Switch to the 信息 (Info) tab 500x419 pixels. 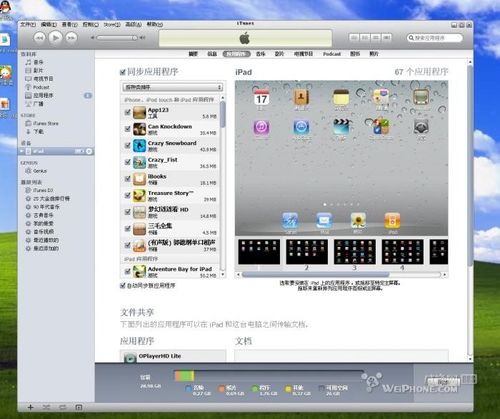(212, 54)
